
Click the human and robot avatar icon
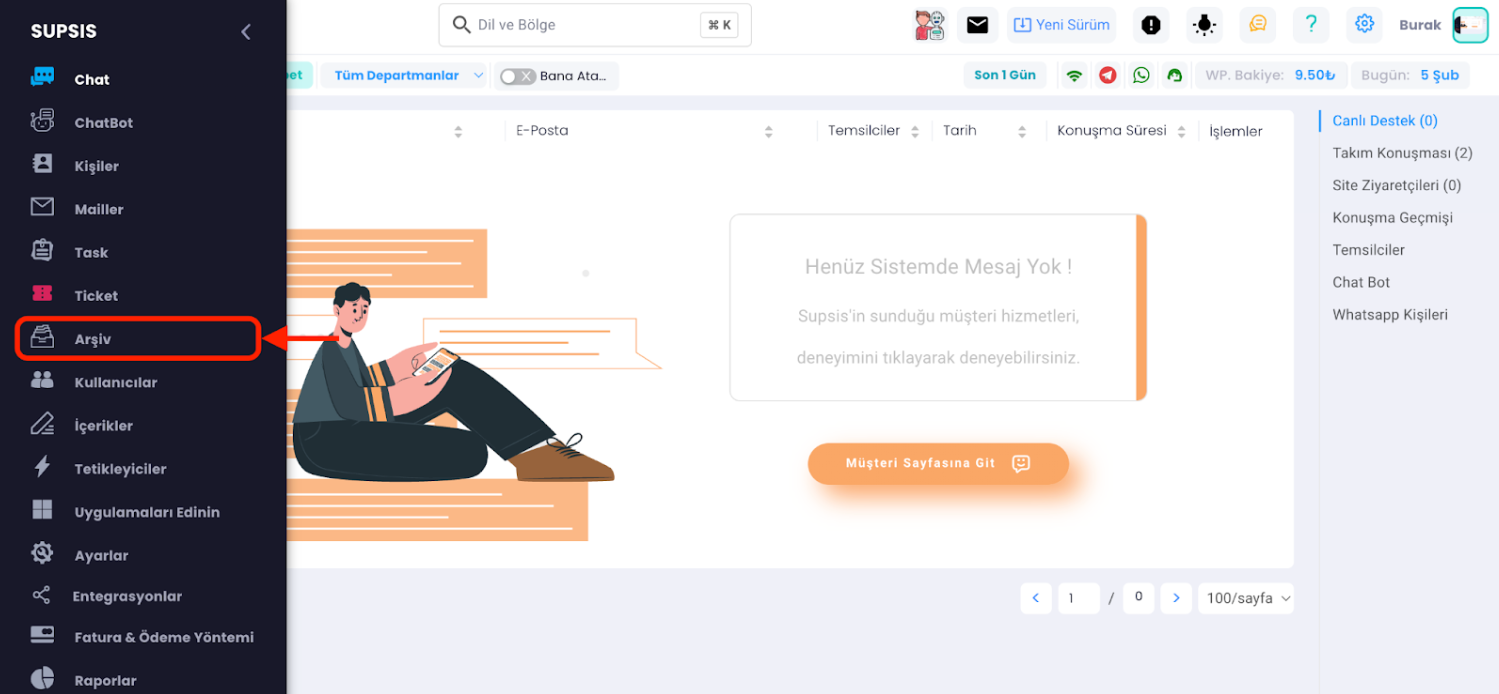pos(930,25)
